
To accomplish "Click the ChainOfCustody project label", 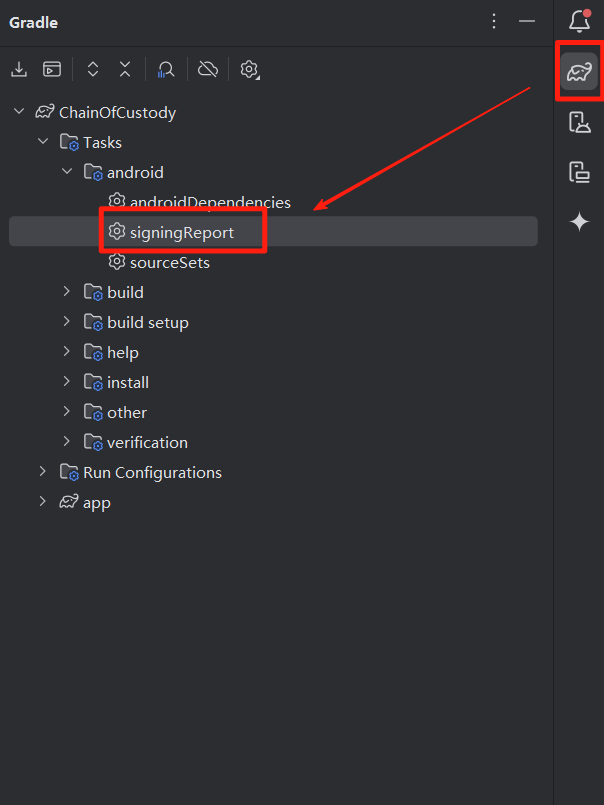I will (118, 112).
